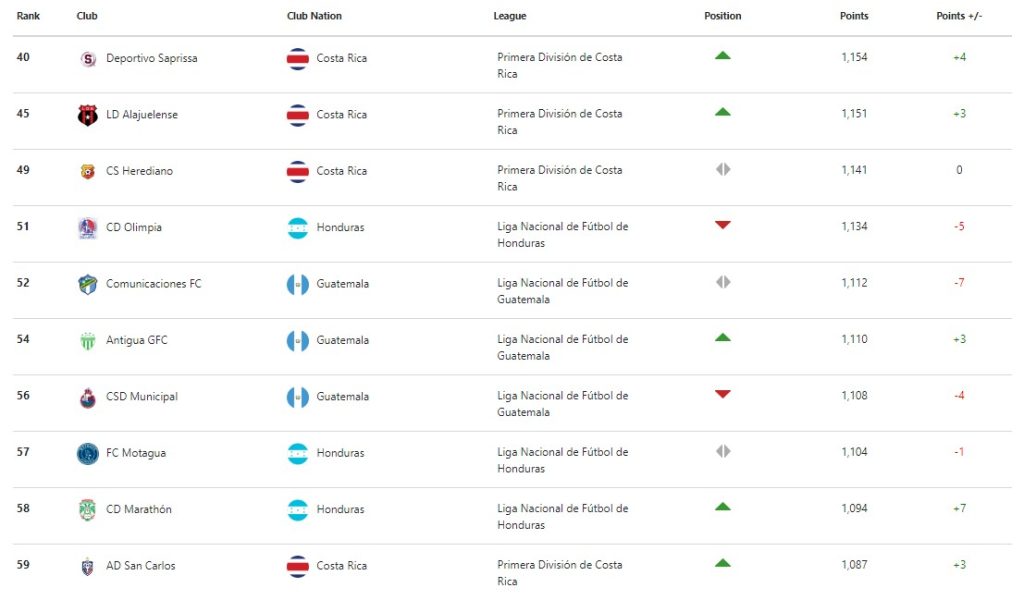Screen dimensions: 1024x600
Task: Click the CD Olimpia club crest
Action: coord(88,228)
